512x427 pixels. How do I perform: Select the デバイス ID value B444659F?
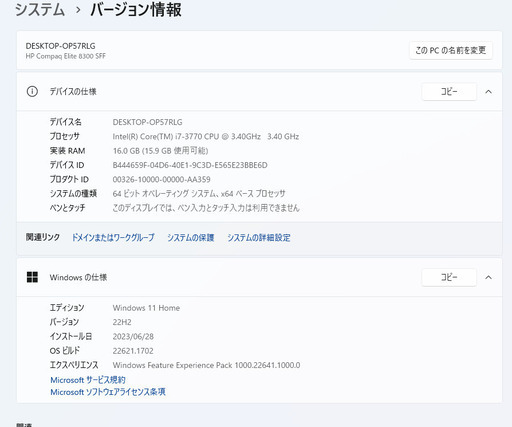[190, 165]
